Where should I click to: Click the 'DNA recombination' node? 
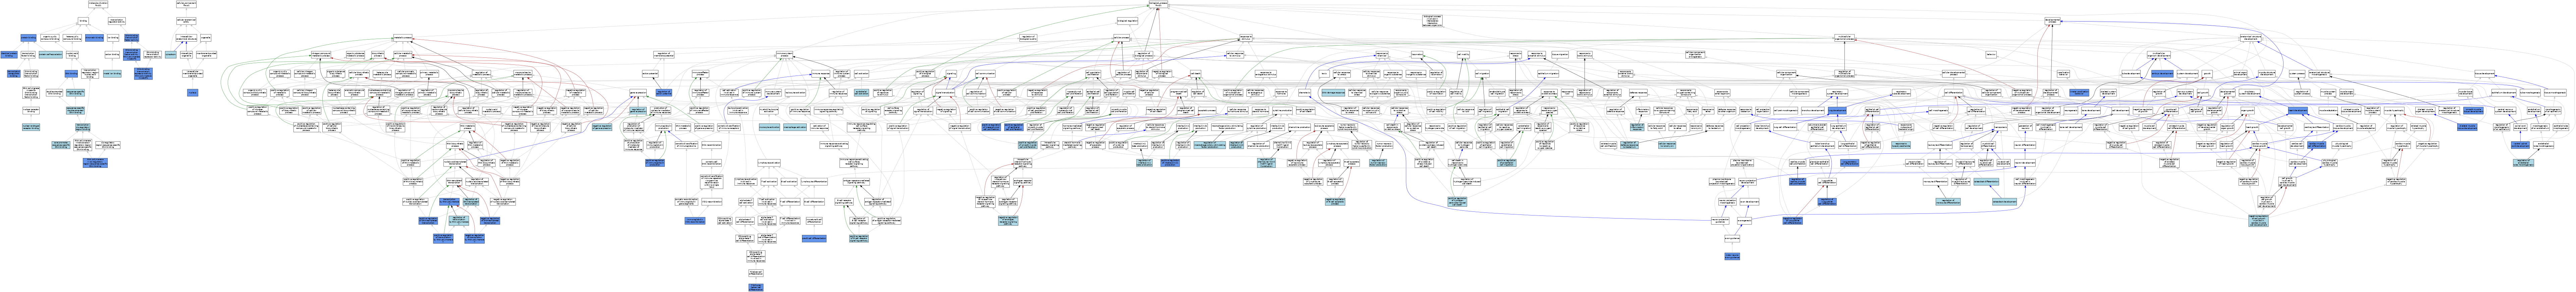712,145
